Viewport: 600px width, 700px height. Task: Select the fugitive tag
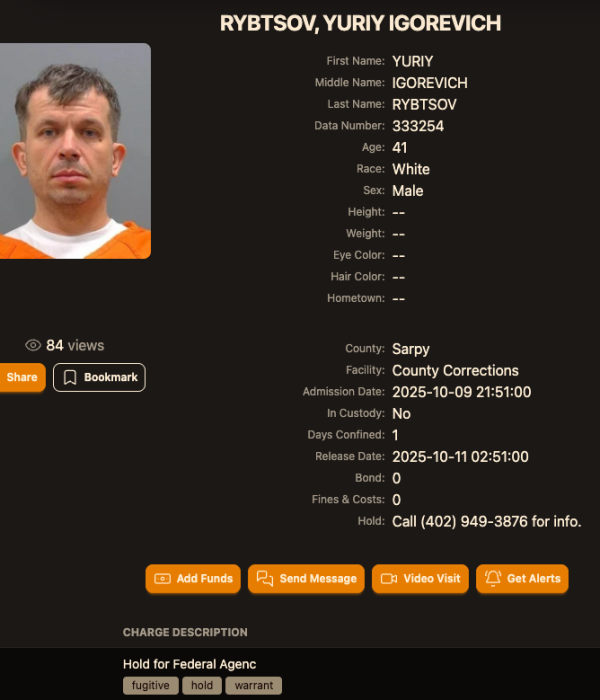pyautogui.click(x=151, y=685)
